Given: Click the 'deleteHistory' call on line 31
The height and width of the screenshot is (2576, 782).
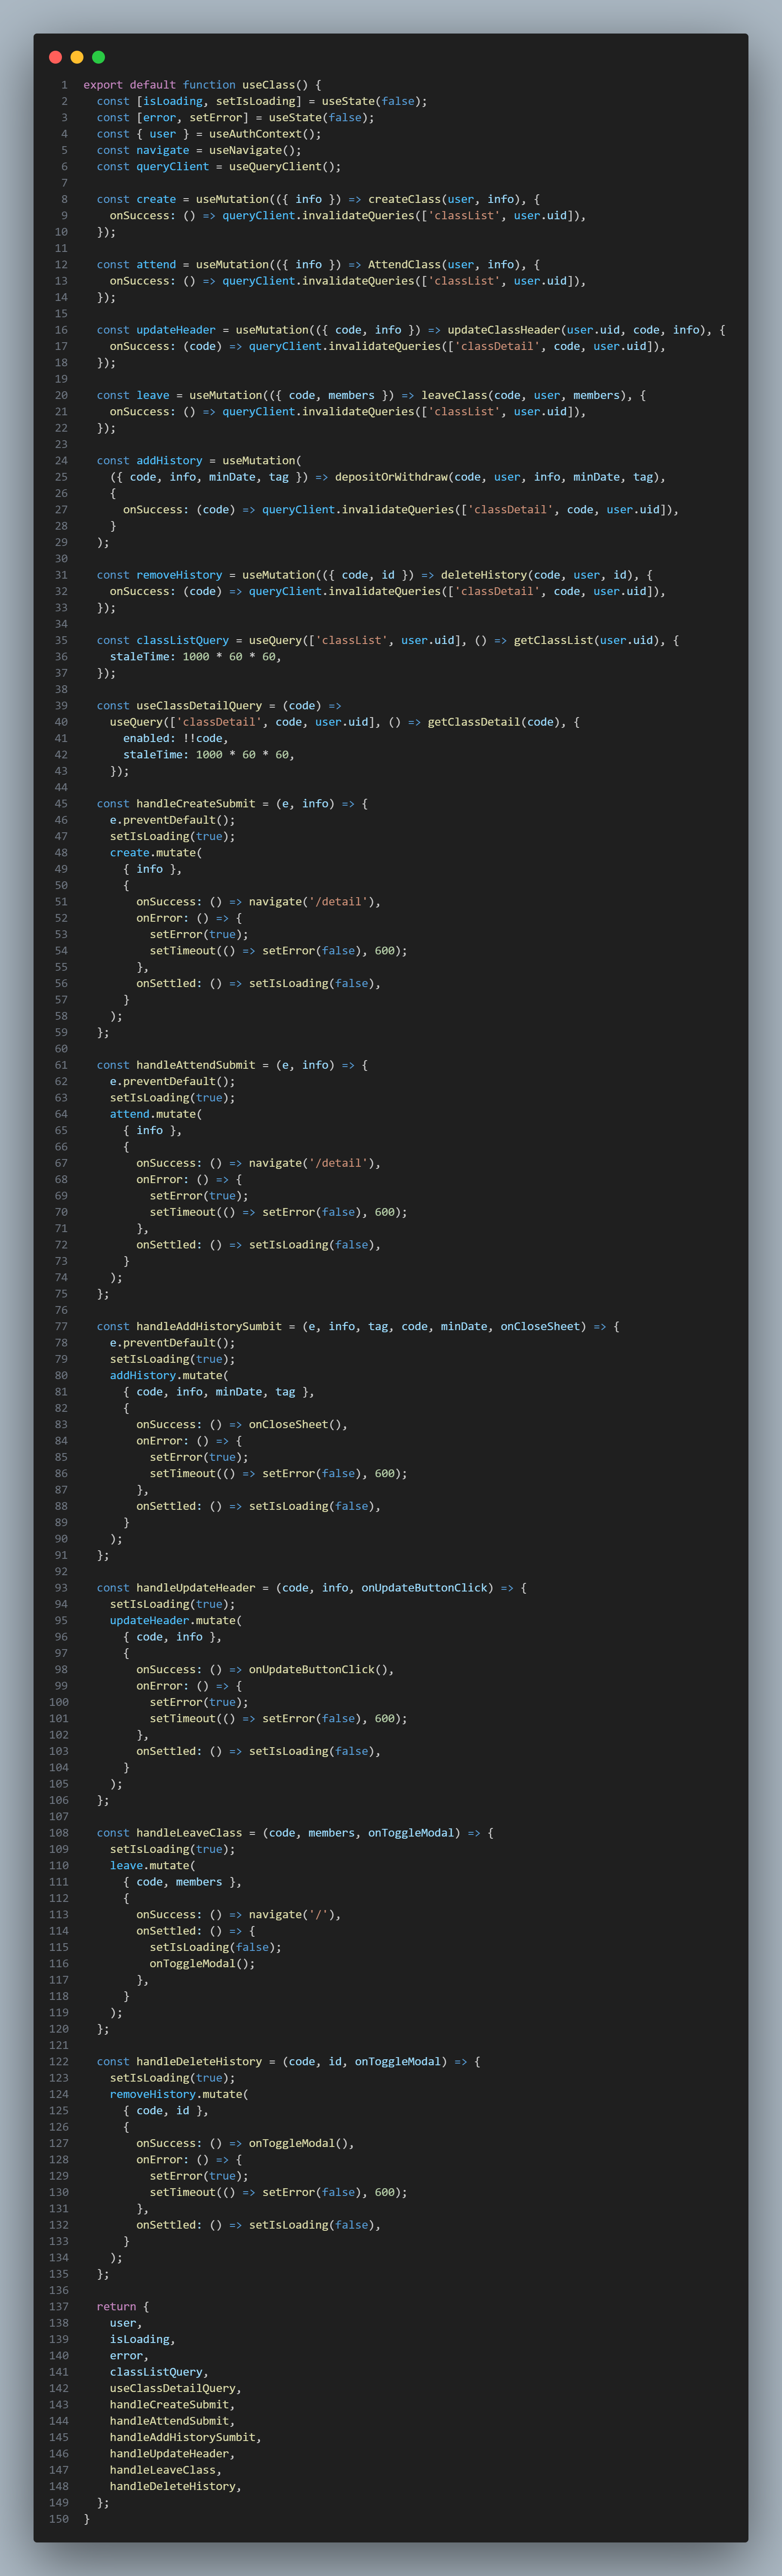Looking at the screenshot, I should [484, 575].
